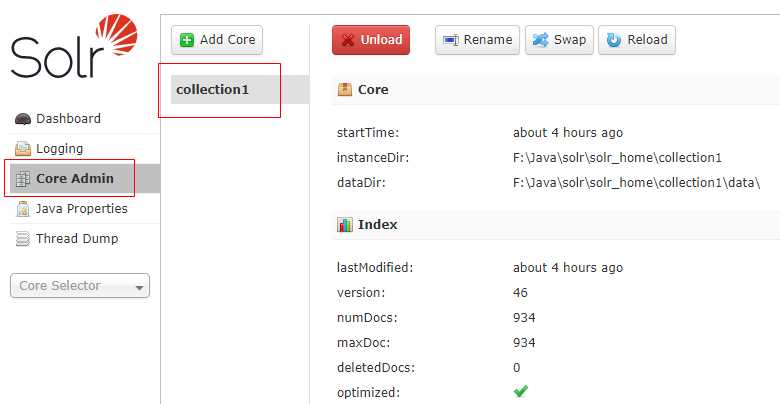The image size is (780, 404).
Task: Click the version value 46
Action: pyautogui.click(x=520, y=293)
